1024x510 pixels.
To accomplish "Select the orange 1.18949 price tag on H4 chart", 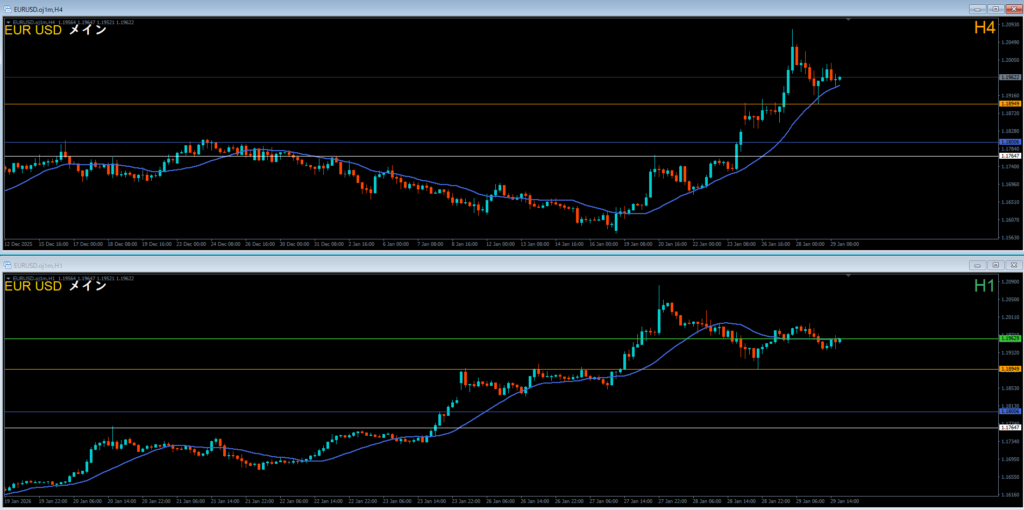I will [1010, 103].
